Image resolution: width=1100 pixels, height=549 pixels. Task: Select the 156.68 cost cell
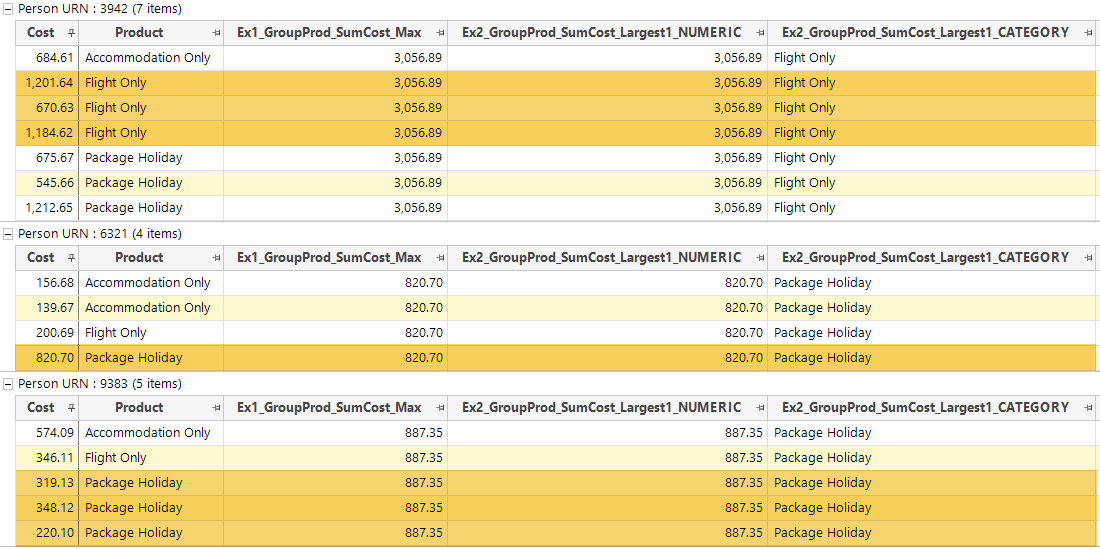pyautogui.click(x=47, y=283)
